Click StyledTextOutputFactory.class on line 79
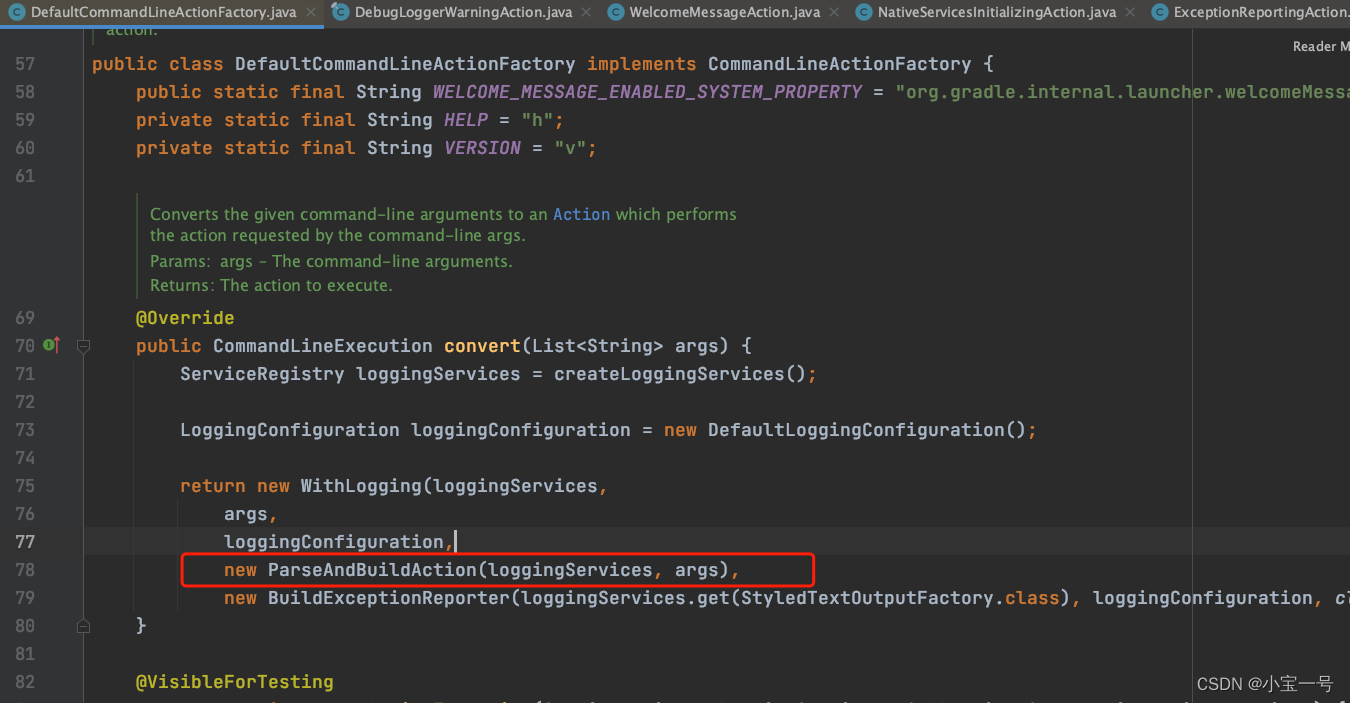Image resolution: width=1350 pixels, height=703 pixels. [x=900, y=598]
